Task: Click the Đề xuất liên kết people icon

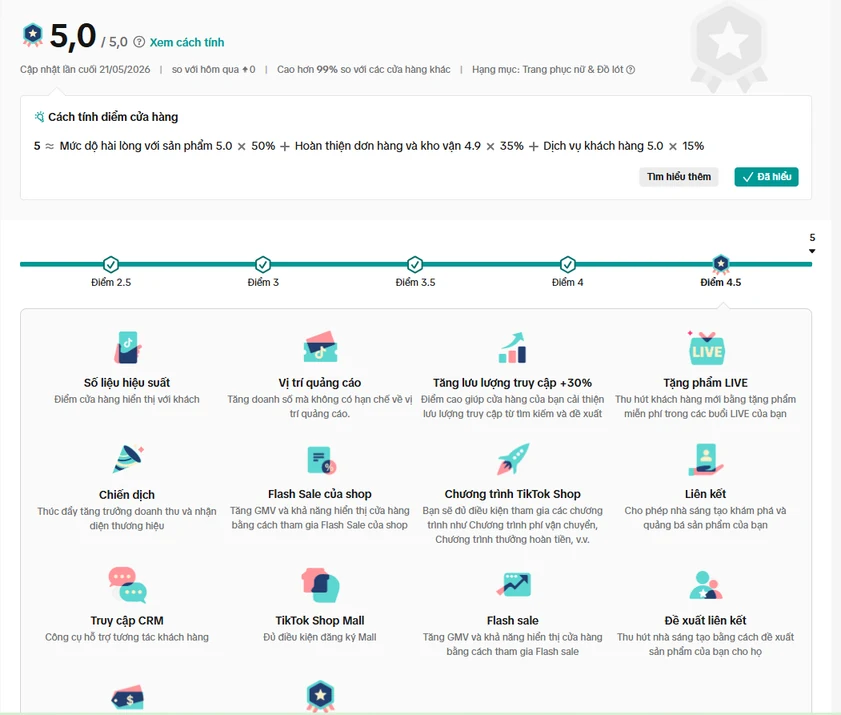Action: (x=706, y=585)
